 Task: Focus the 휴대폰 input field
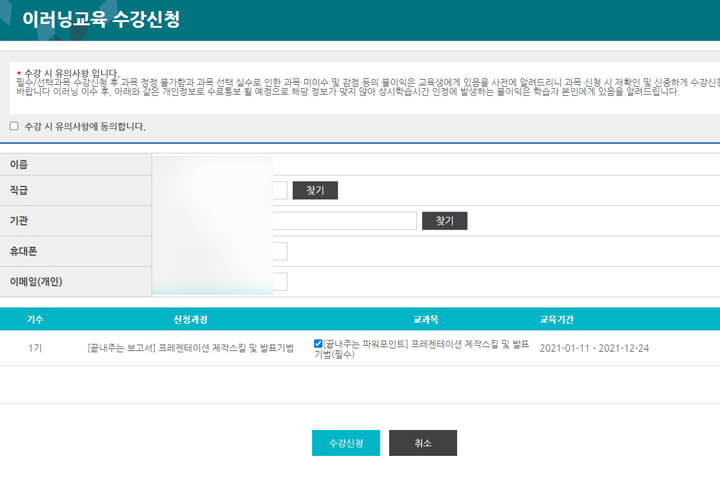(220, 251)
